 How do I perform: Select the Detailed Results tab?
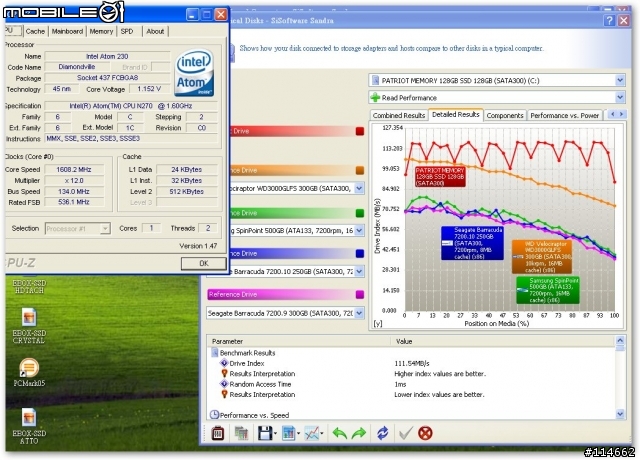click(456, 115)
